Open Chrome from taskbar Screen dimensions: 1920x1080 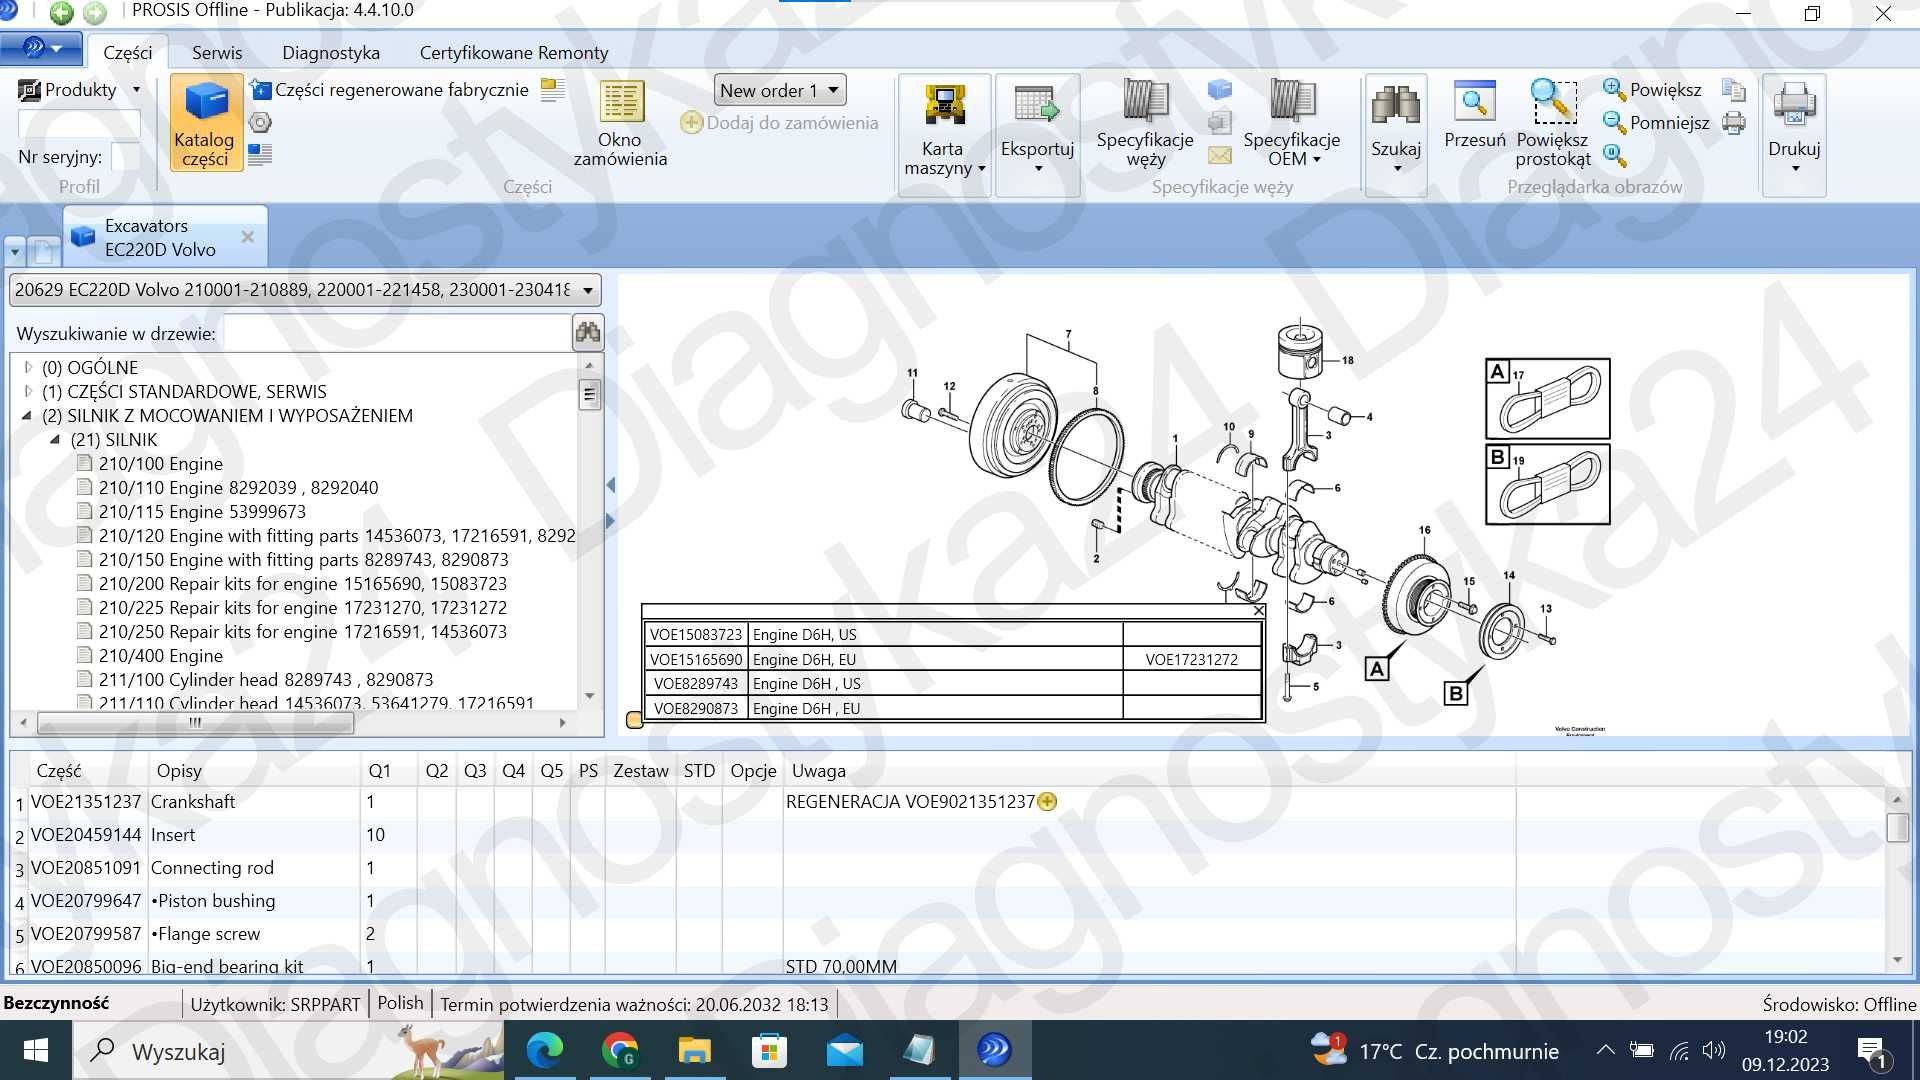(620, 1050)
